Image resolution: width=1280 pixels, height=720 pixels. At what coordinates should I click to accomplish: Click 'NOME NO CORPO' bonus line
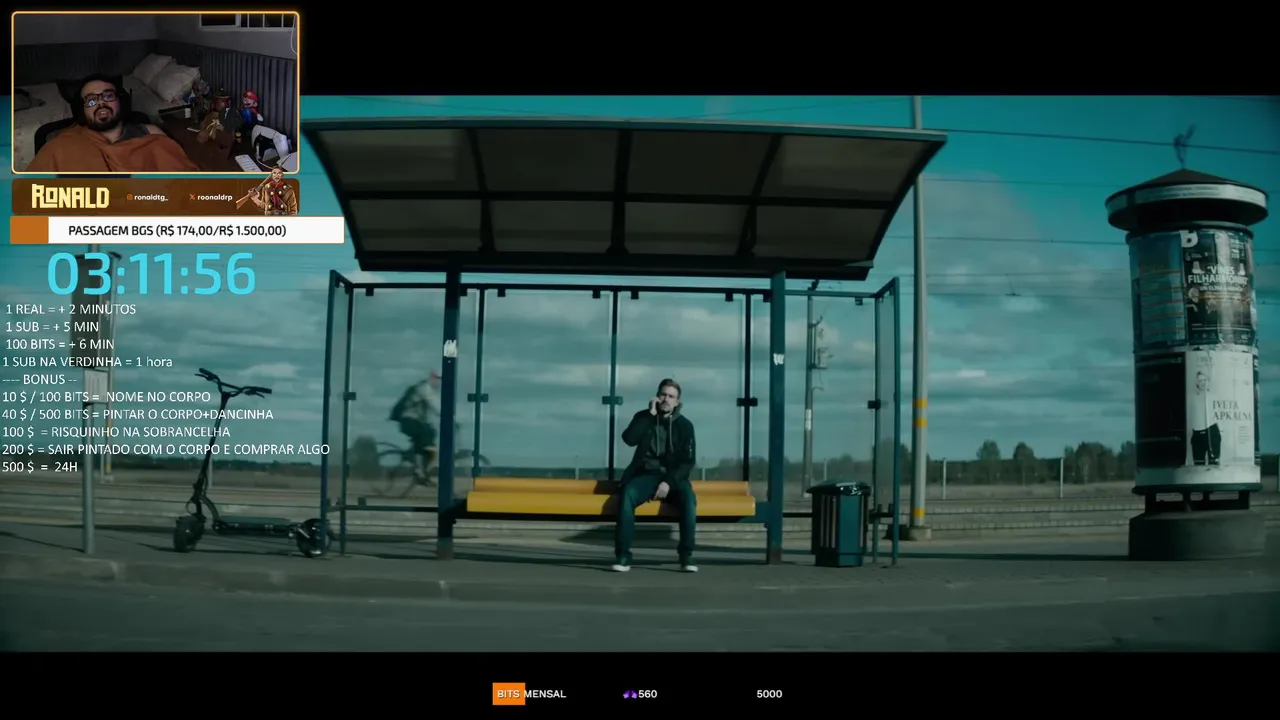[x=106, y=397]
